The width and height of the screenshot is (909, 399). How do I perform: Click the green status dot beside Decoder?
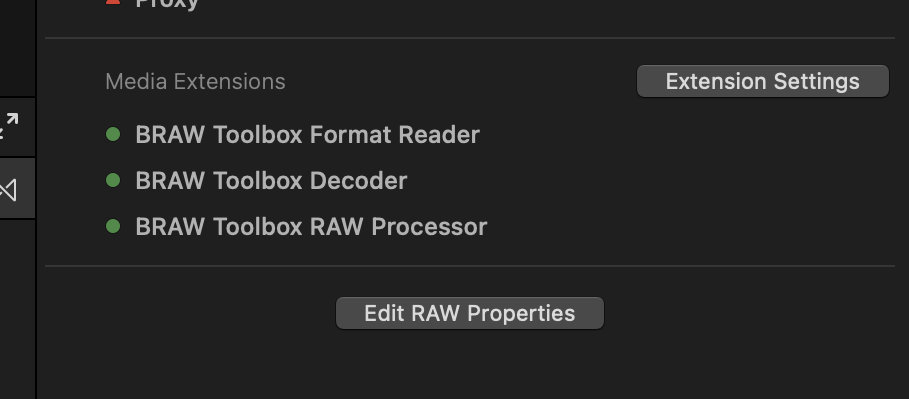(113, 180)
